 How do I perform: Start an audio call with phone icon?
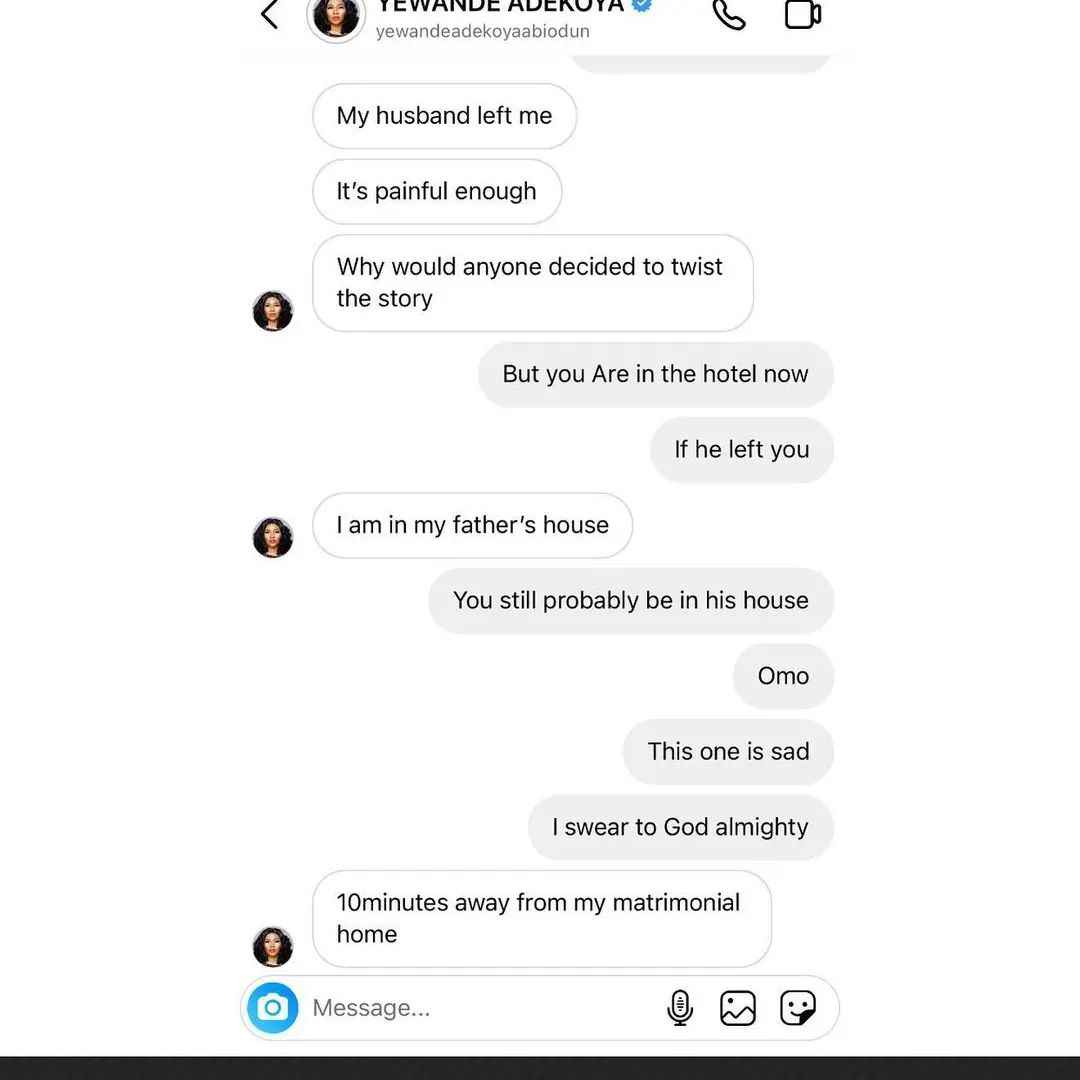coord(729,14)
